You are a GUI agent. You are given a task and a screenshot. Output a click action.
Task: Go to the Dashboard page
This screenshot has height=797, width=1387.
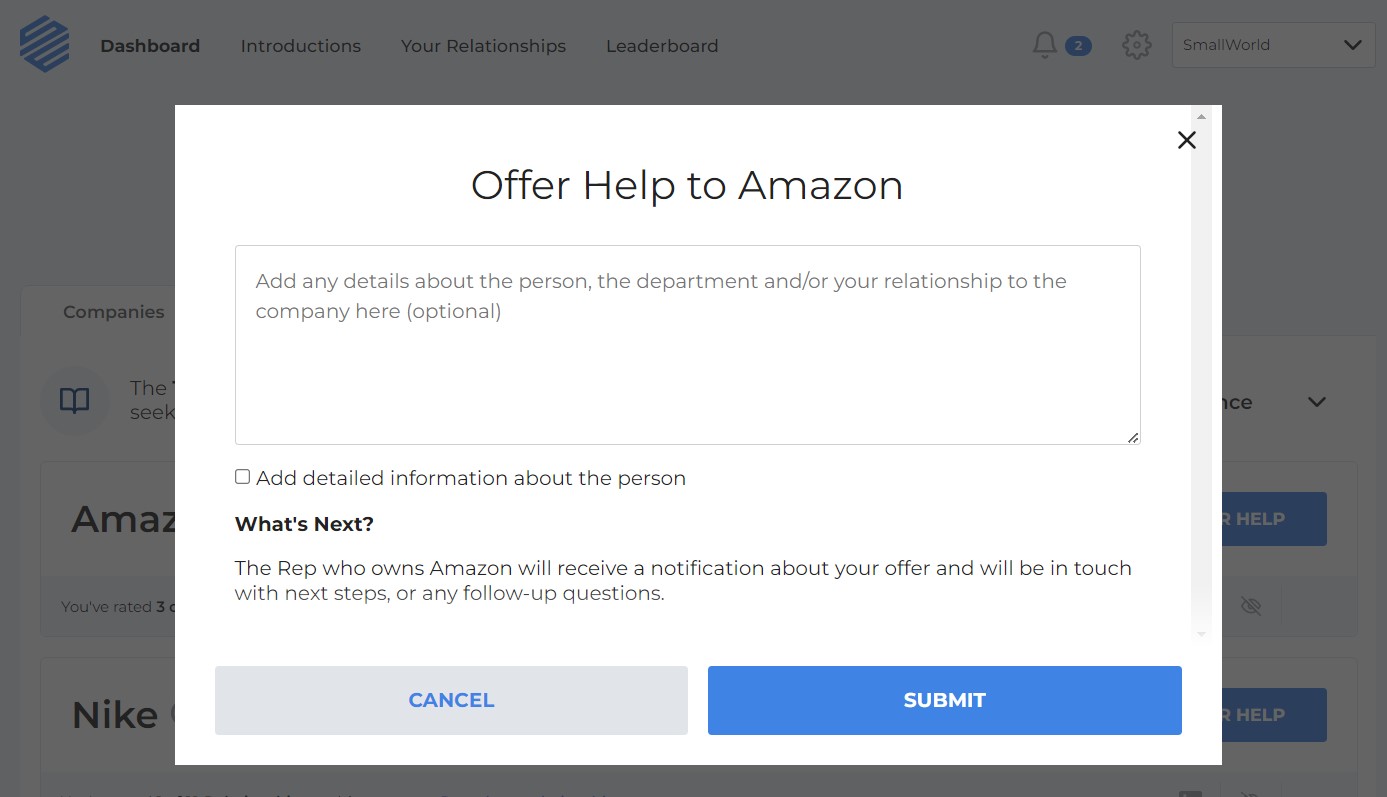(x=150, y=45)
